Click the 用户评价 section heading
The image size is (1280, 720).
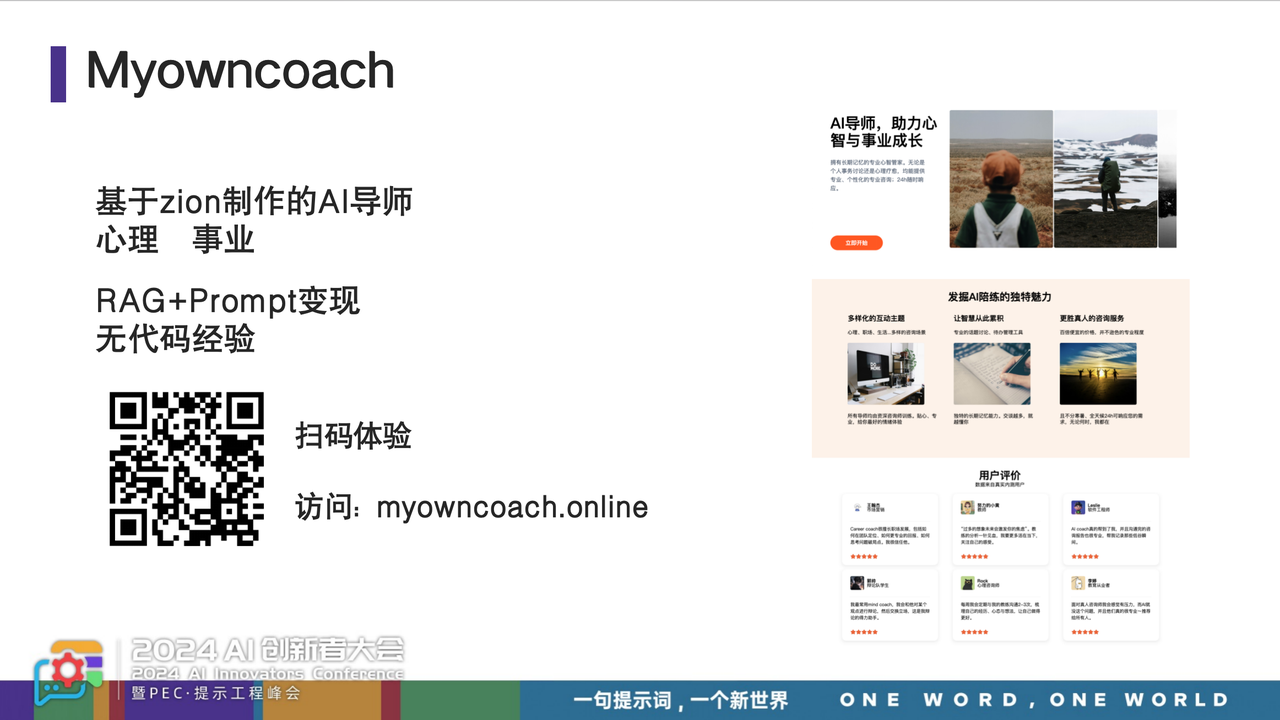[1000, 475]
